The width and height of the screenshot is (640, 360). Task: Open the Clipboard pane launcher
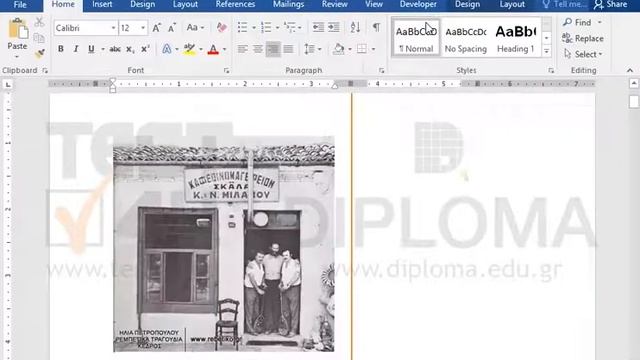coord(45,71)
